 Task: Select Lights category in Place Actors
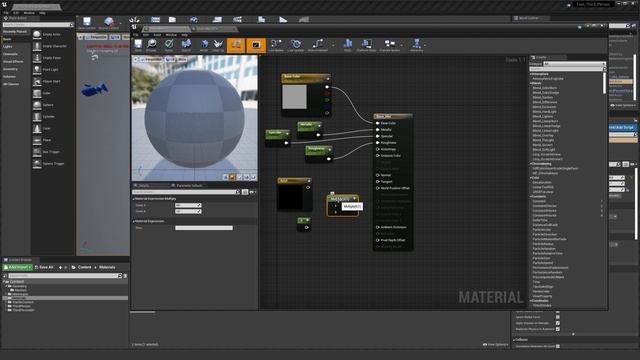tap(8, 47)
